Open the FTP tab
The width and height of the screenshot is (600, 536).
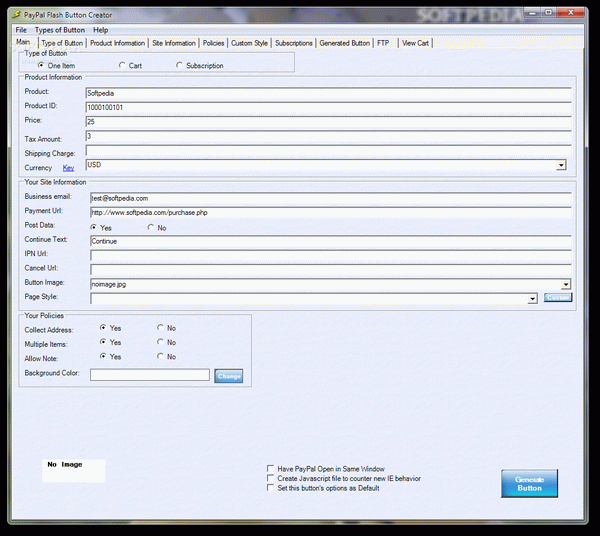[383, 43]
